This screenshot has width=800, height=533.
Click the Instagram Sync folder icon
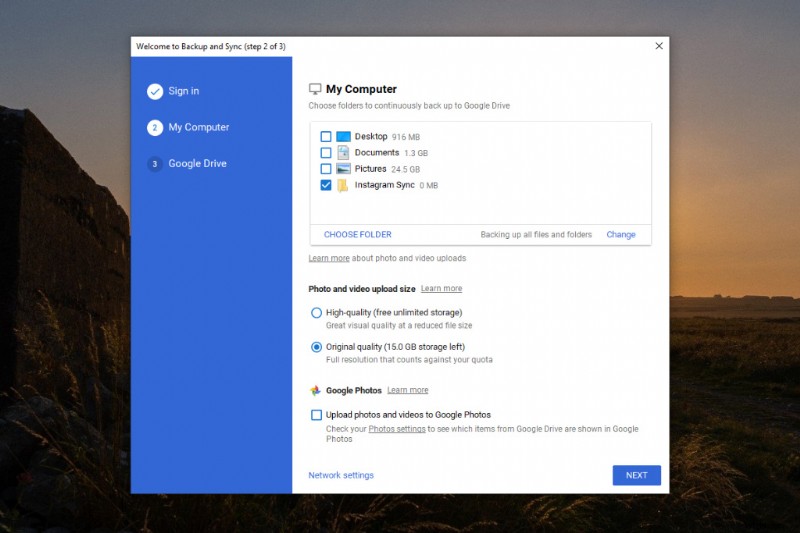[343, 185]
